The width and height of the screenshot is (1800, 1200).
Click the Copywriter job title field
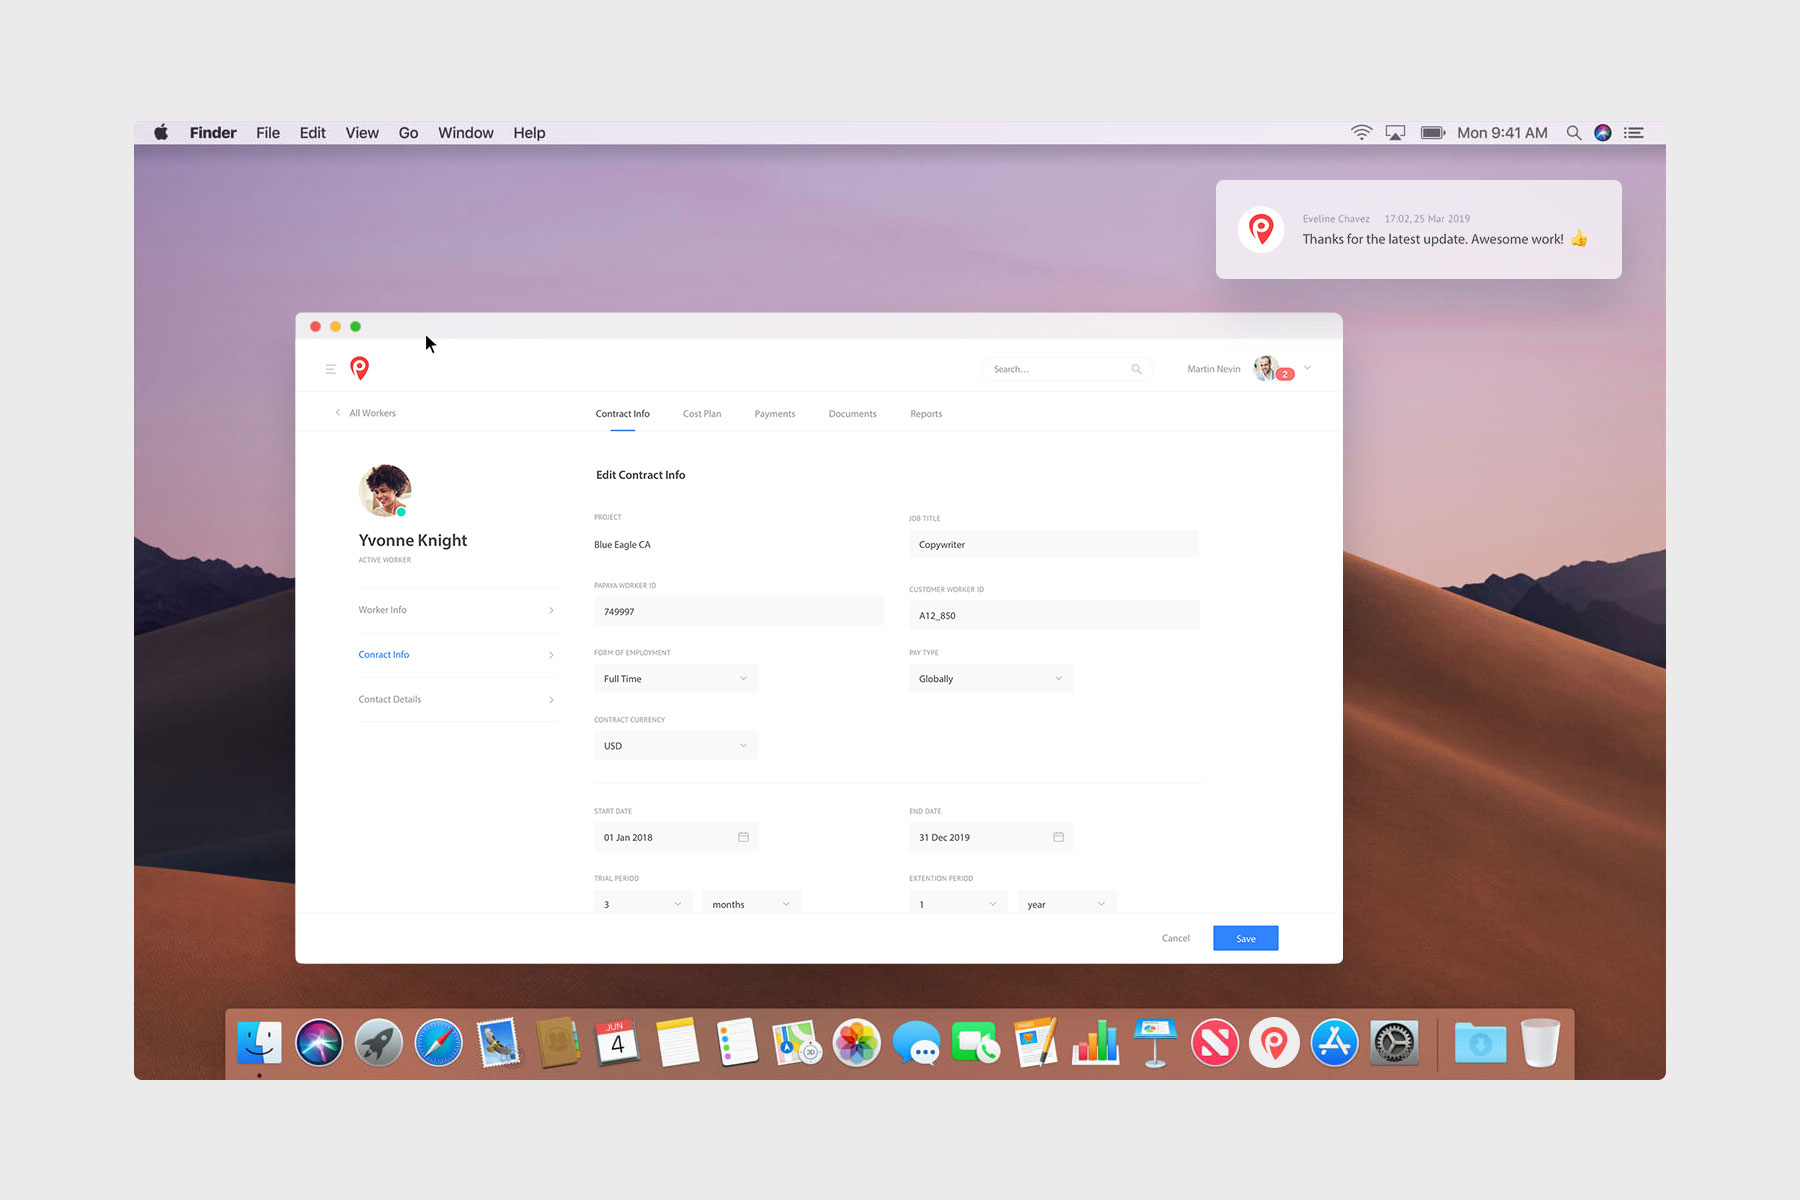pyautogui.click(x=1053, y=544)
